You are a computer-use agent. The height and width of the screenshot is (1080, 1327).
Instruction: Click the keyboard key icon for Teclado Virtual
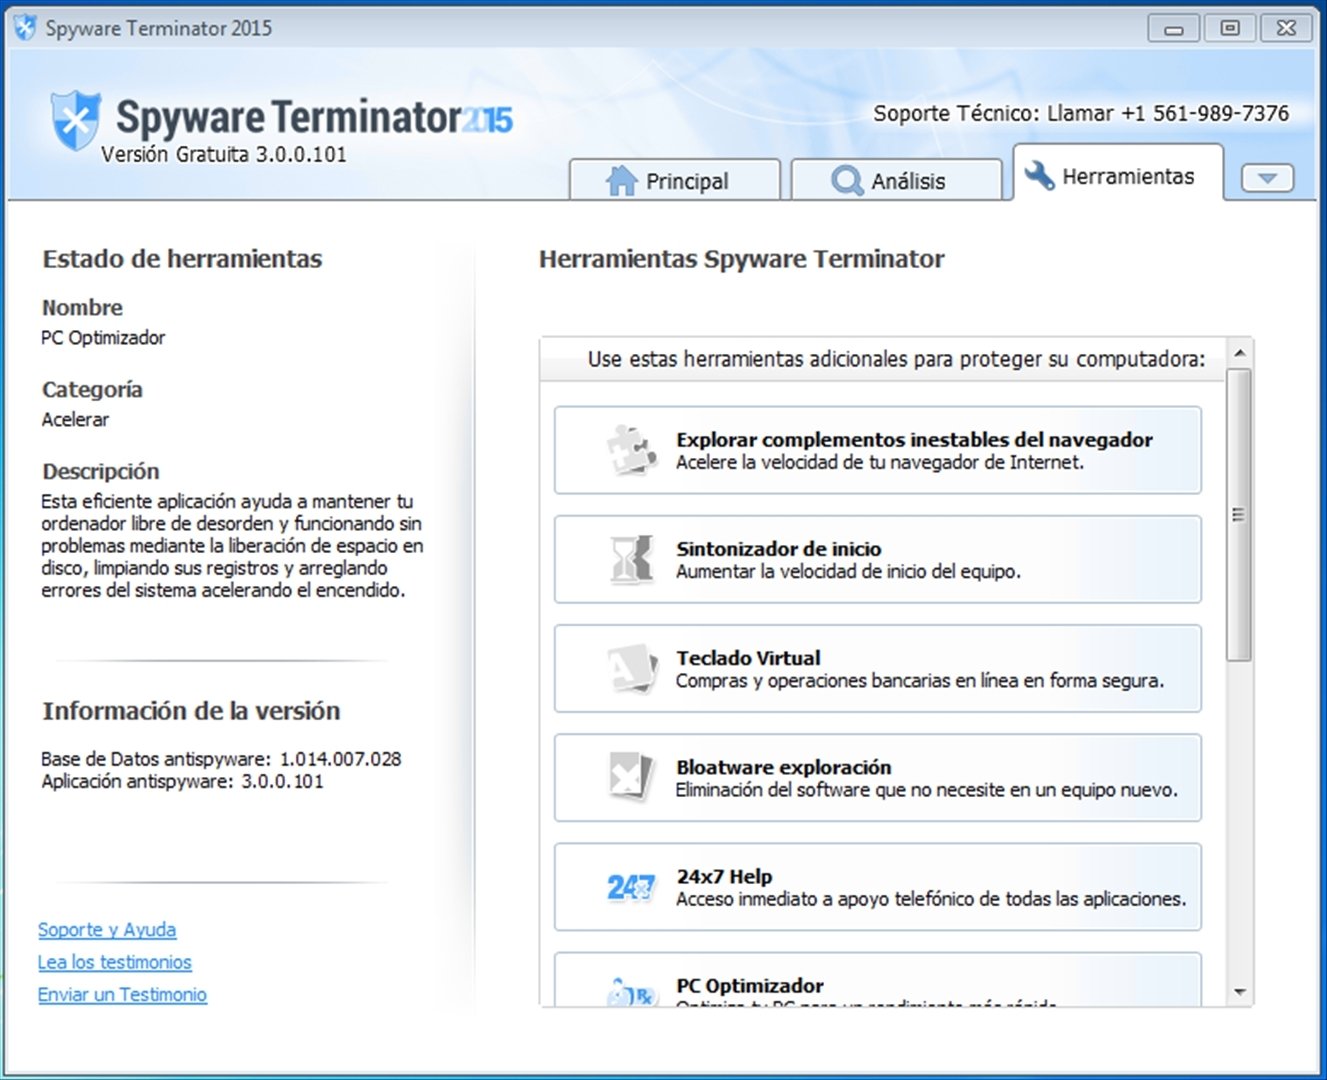pyautogui.click(x=632, y=668)
